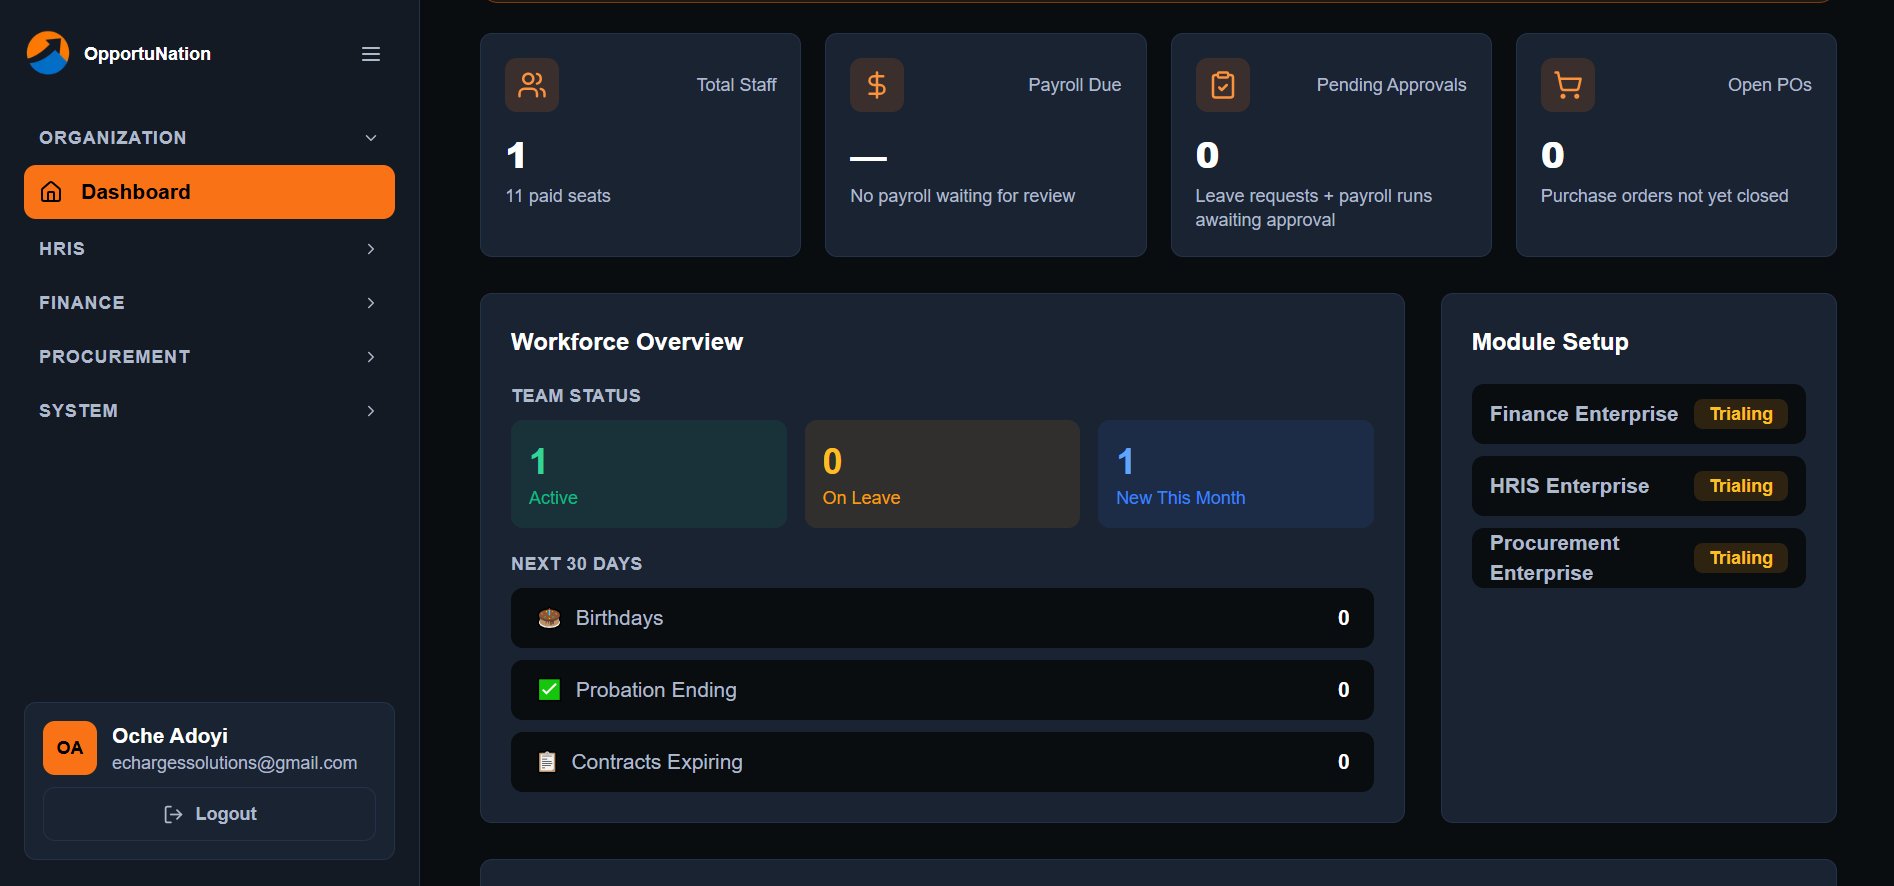Click the Probation Ending green checkmark icon
Screen dimensions: 1894x886
549,690
